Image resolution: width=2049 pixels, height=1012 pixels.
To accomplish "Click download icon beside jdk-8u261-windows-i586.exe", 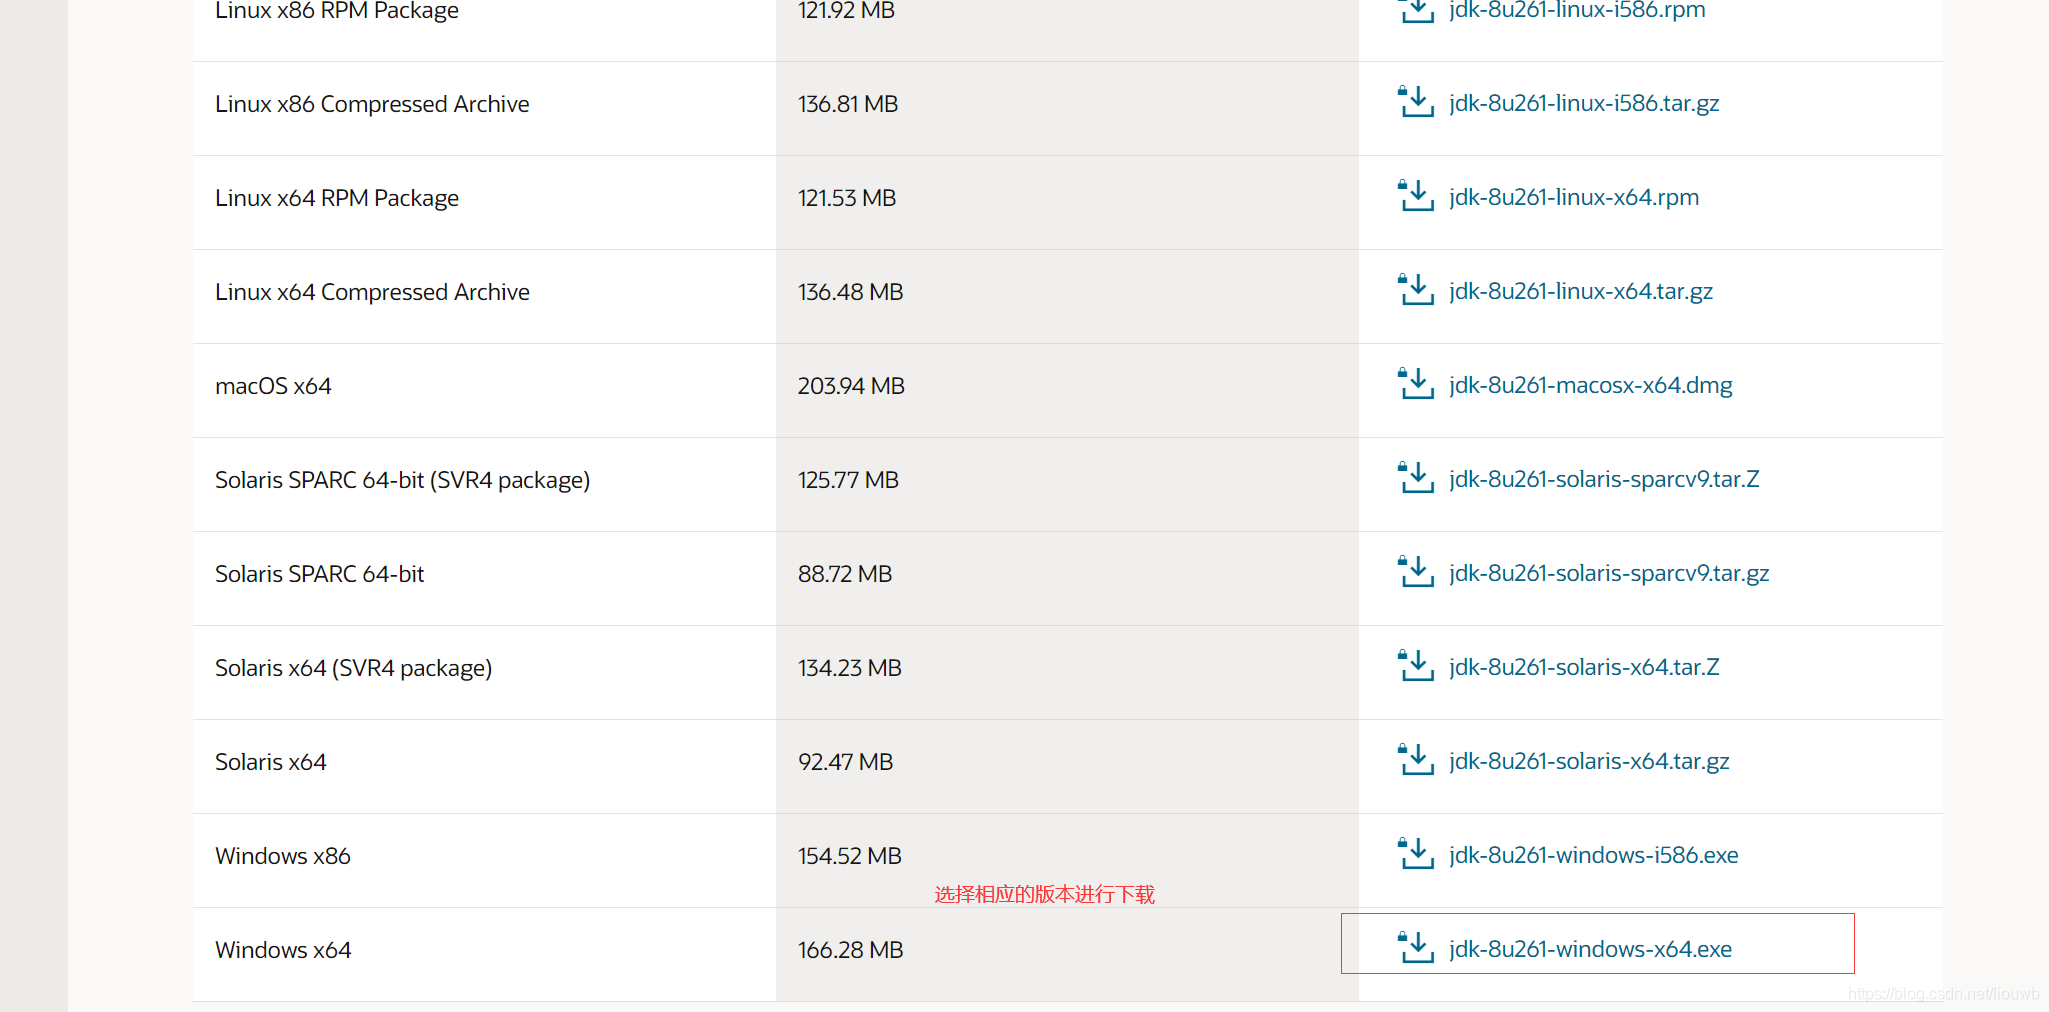I will point(1416,853).
